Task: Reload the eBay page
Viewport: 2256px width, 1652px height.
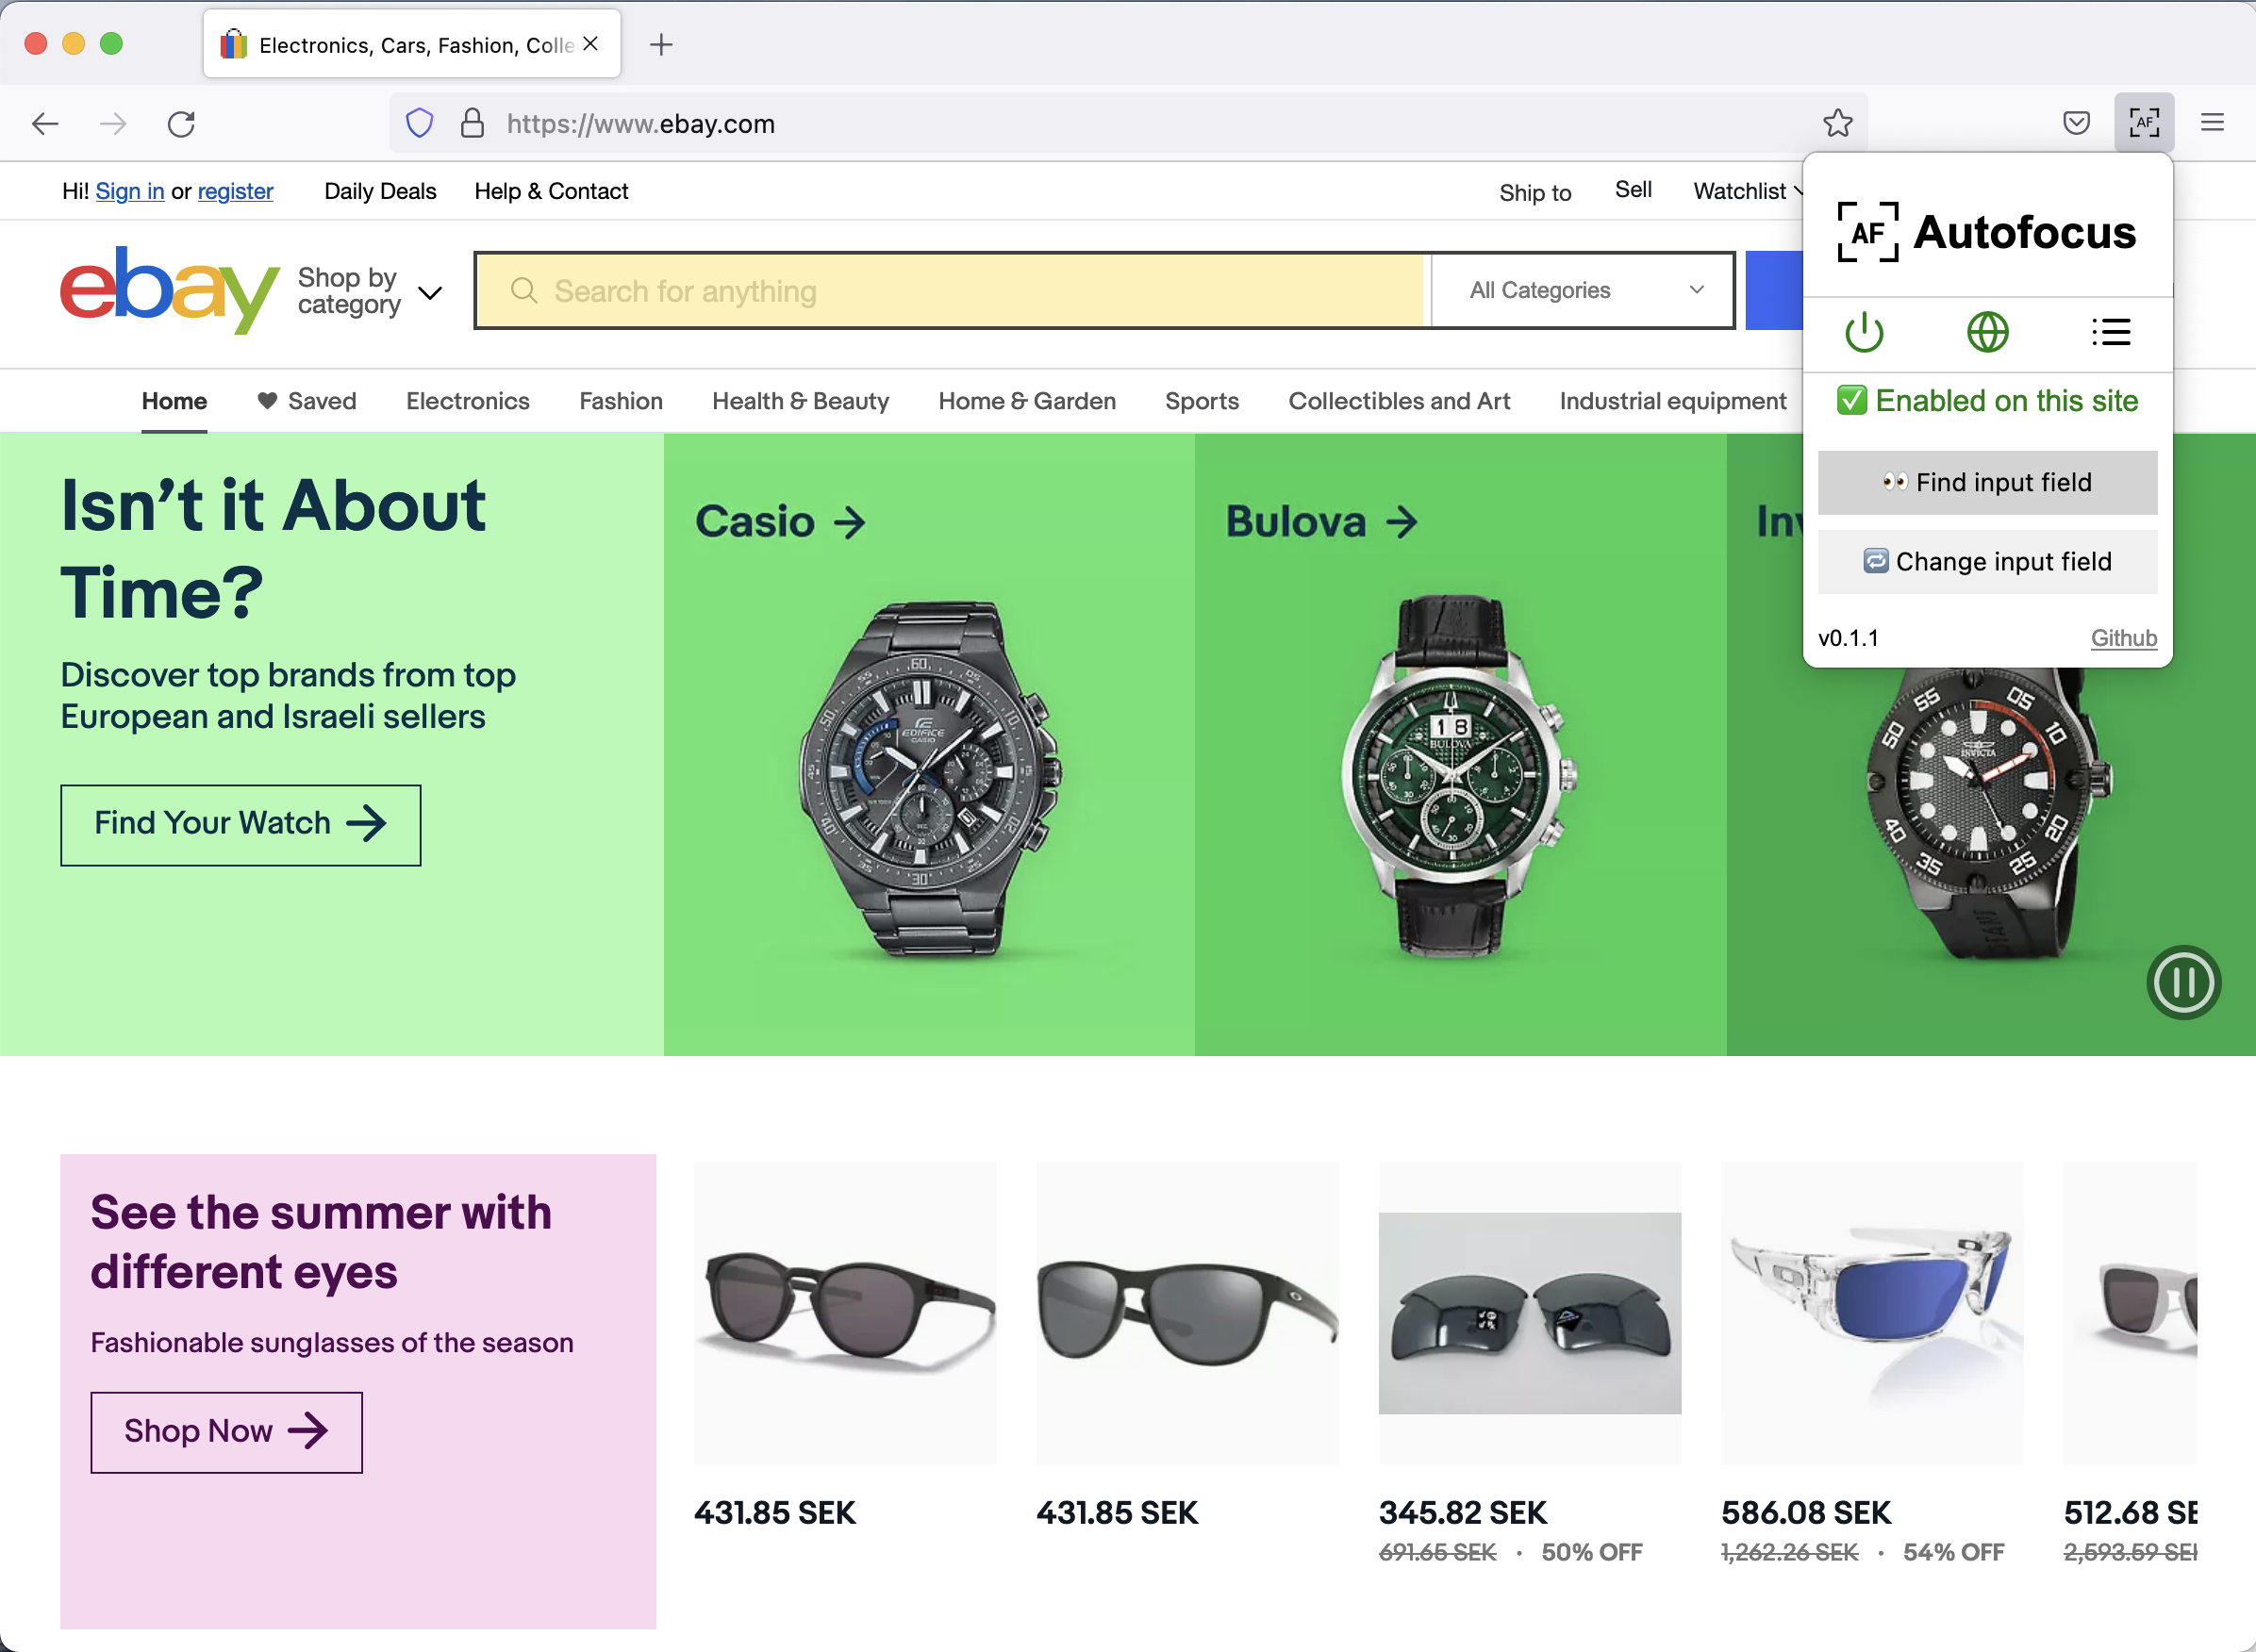Action: pyautogui.click(x=181, y=124)
